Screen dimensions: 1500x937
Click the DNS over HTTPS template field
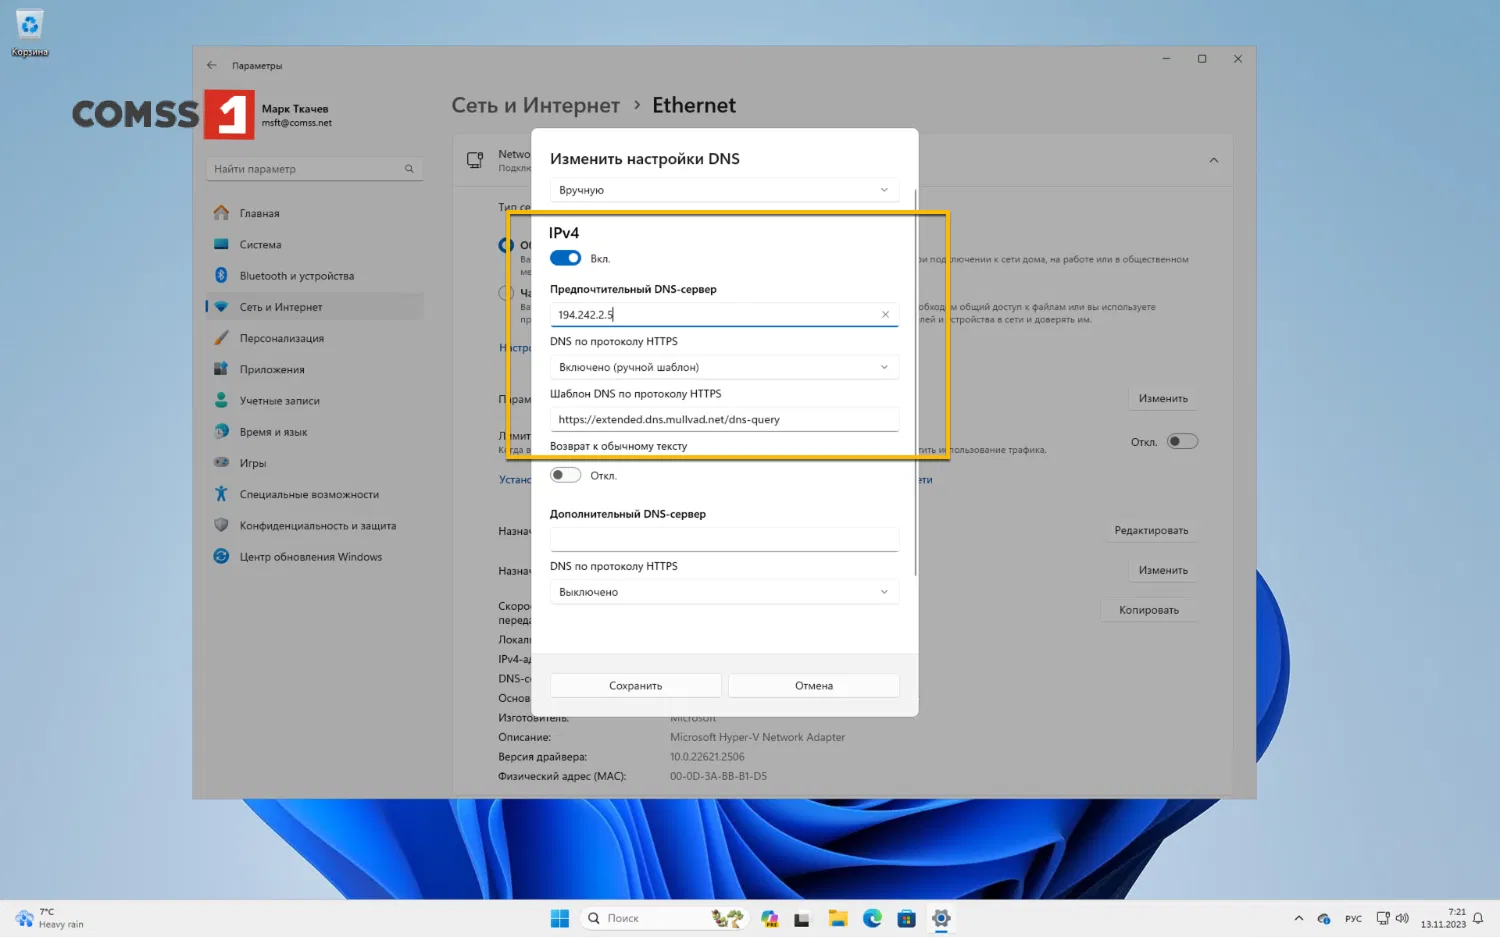pyautogui.click(x=724, y=419)
